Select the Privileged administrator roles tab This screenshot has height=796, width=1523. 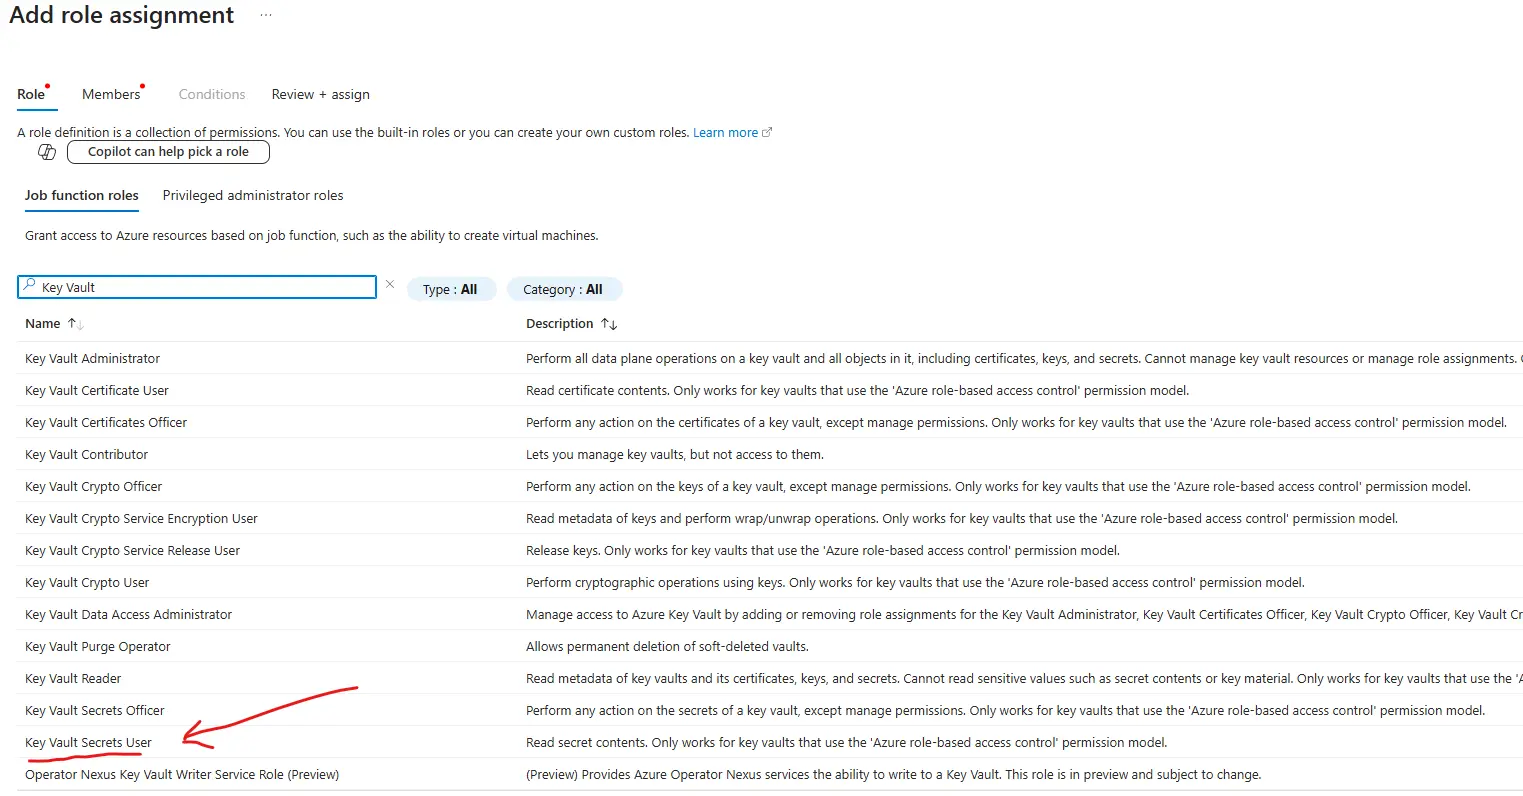(x=253, y=195)
